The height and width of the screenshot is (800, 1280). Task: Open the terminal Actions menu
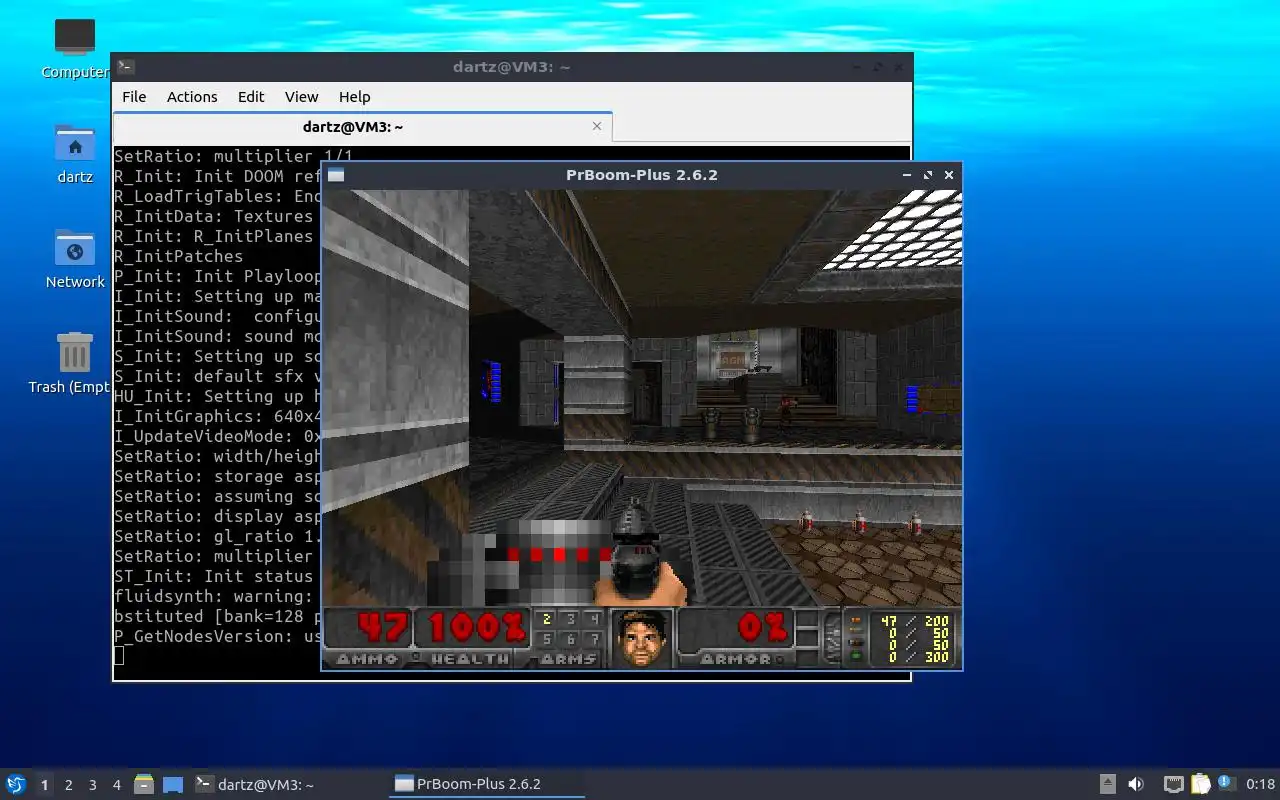click(x=192, y=97)
